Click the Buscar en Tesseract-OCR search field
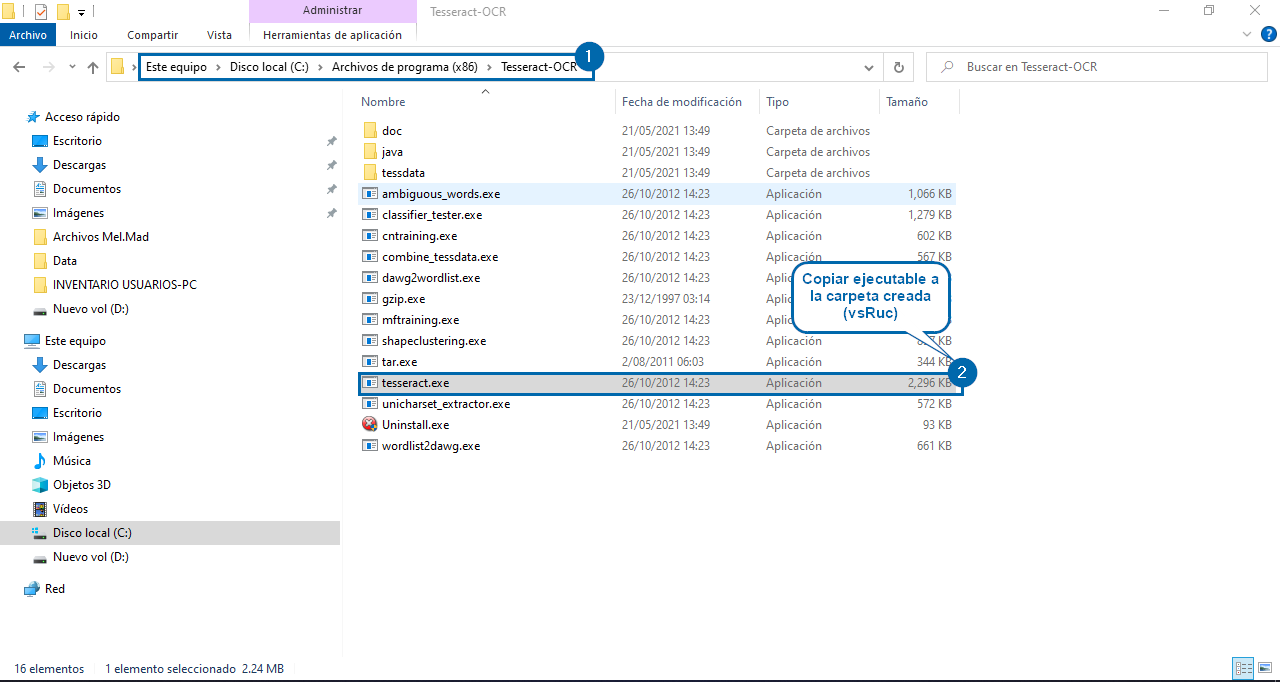The width and height of the screenshot is (1280, 682). pyautogui.click(x=1097, y=67)
